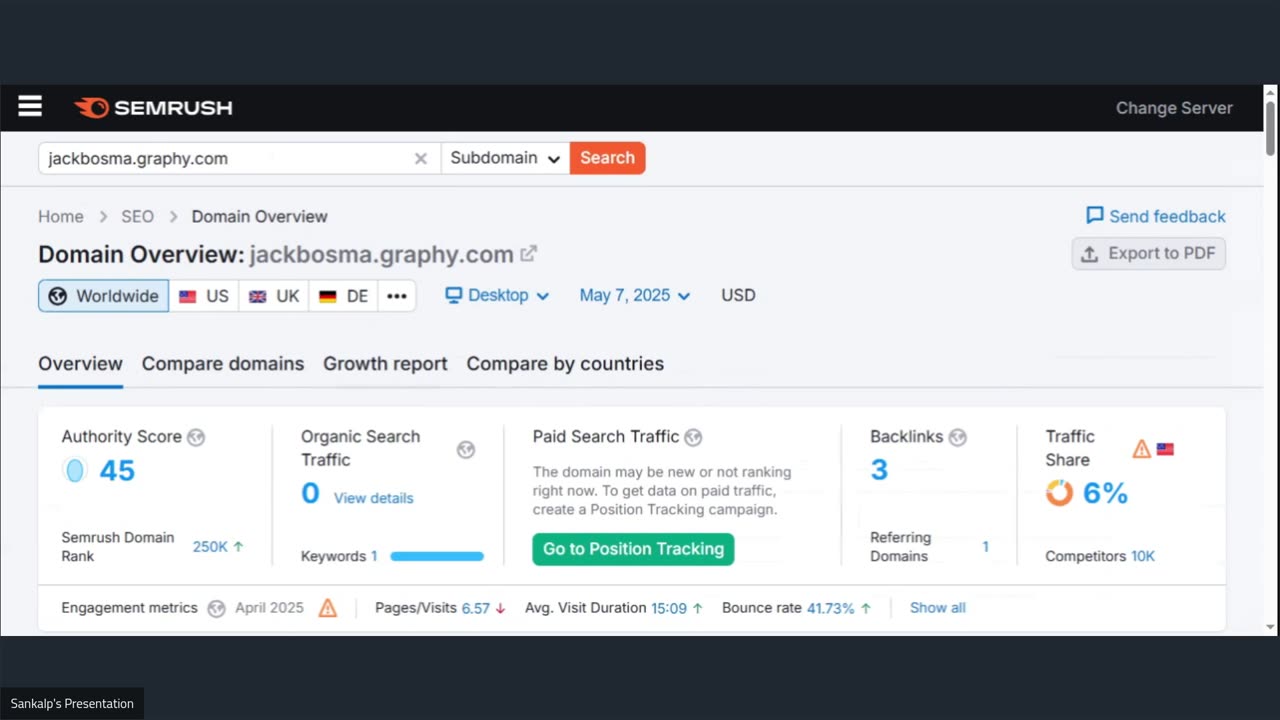Viewport: 1280px width, 720px height.
Task: Click Change Server
Action: (x=1174, y=108)
